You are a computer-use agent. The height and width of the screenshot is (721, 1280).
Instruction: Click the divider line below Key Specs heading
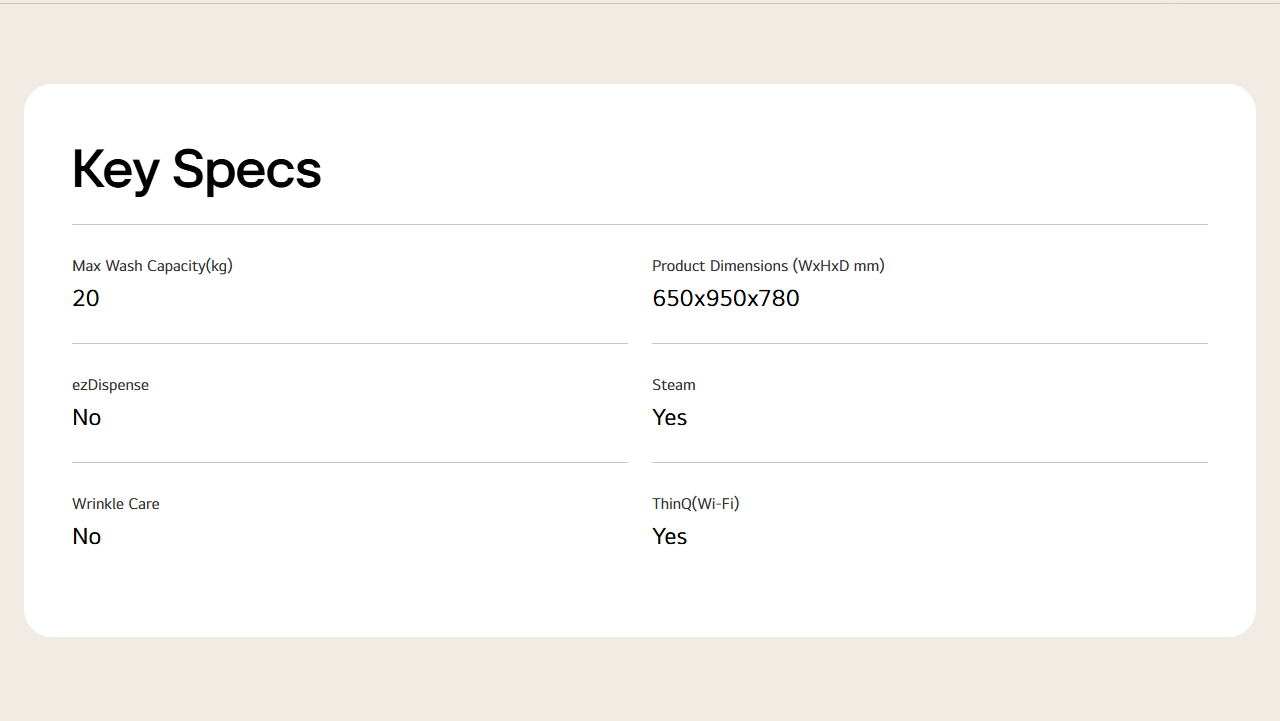pos(640,224)
